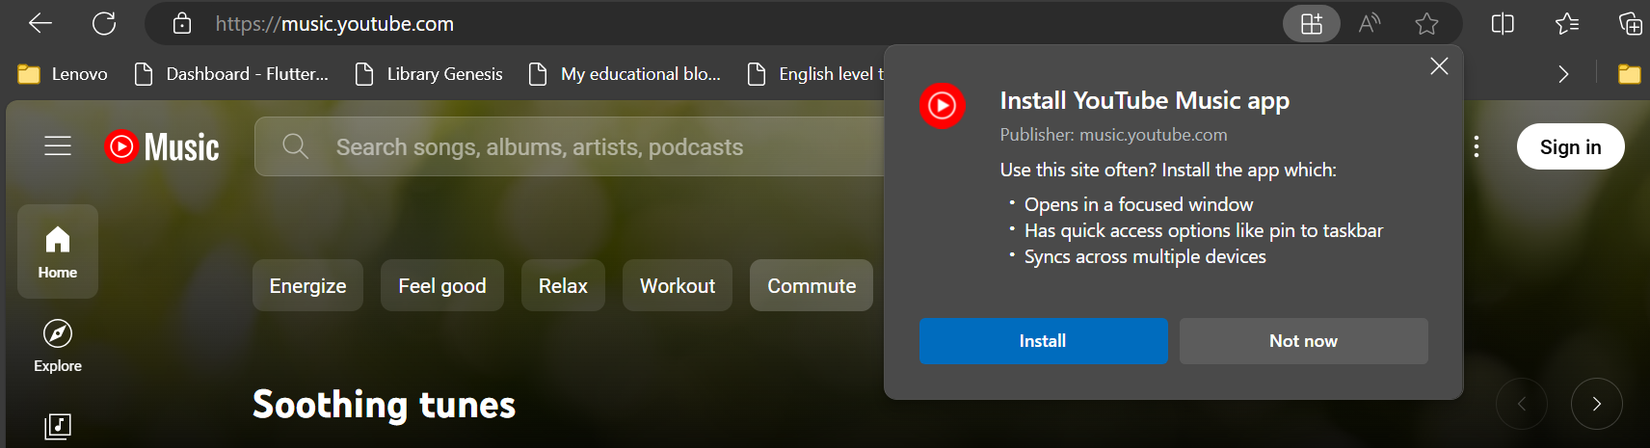The image size is (1650, 448).
Task: Refresh the page with the reload icon
Action: point(104,23)
